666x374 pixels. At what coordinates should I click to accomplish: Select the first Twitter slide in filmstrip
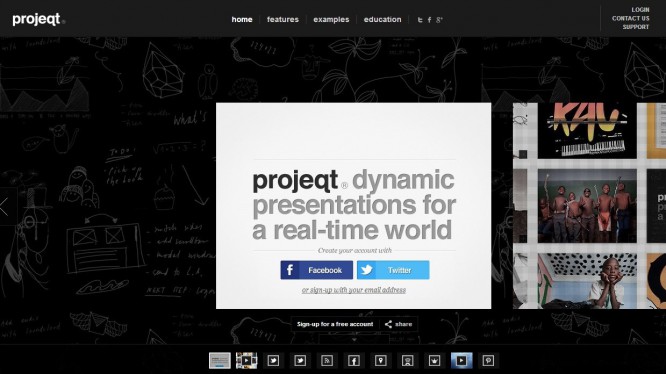coord(273,361)
